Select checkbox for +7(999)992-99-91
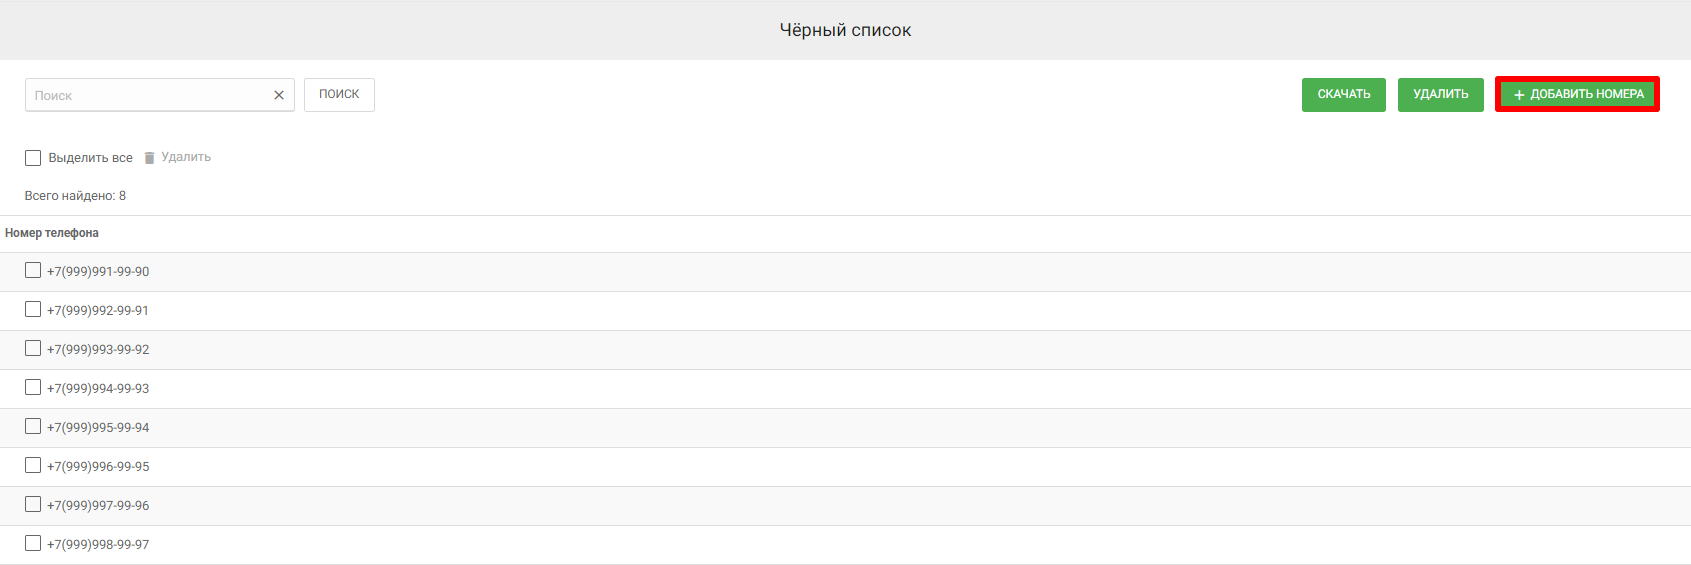Screen dimensions: 1691x565 click(x=33, y=309)
